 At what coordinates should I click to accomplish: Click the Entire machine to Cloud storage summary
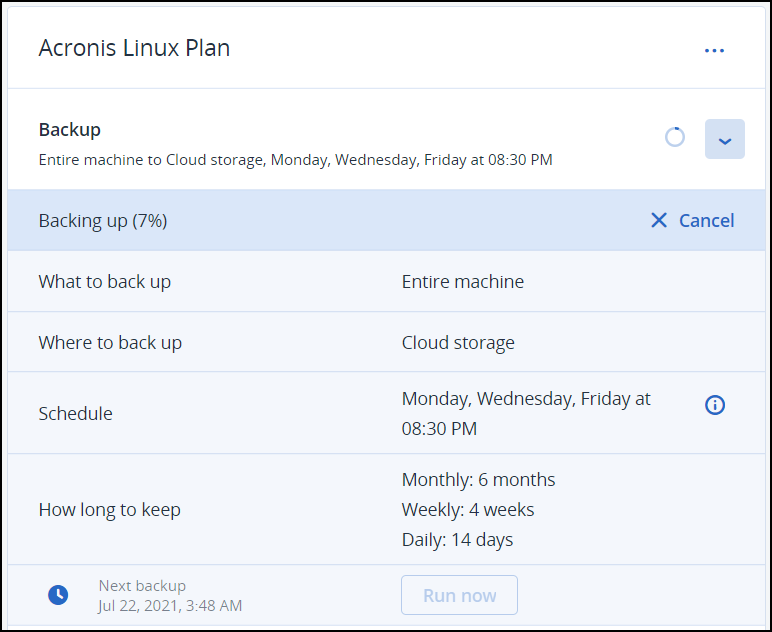coord(295,160)
